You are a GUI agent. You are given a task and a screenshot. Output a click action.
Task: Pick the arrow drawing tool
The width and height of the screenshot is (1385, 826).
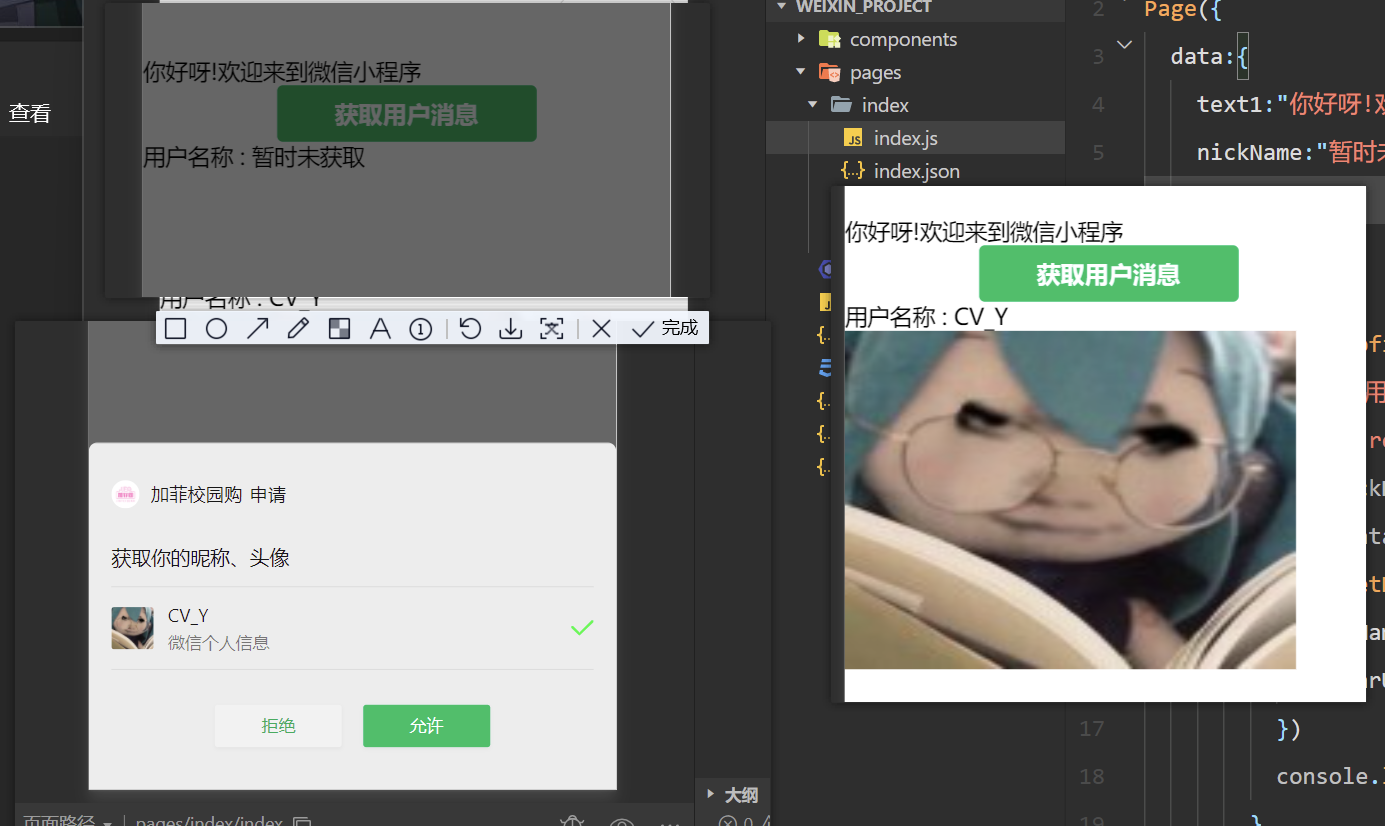pos(257,327)
